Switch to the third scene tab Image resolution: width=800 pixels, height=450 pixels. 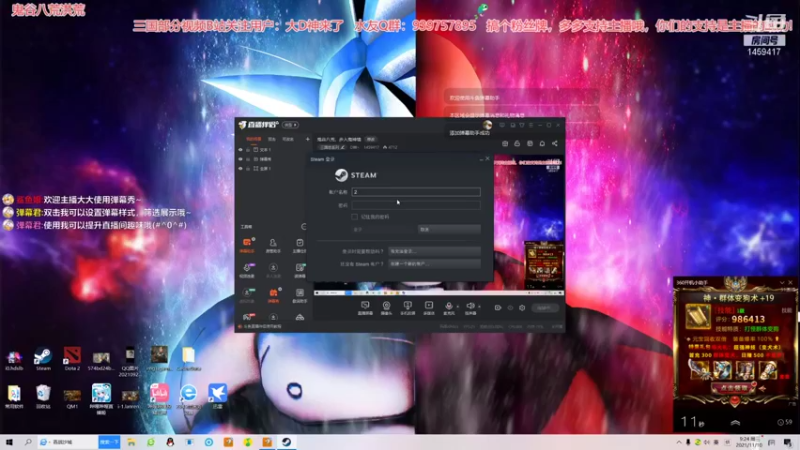pos(288,139)
